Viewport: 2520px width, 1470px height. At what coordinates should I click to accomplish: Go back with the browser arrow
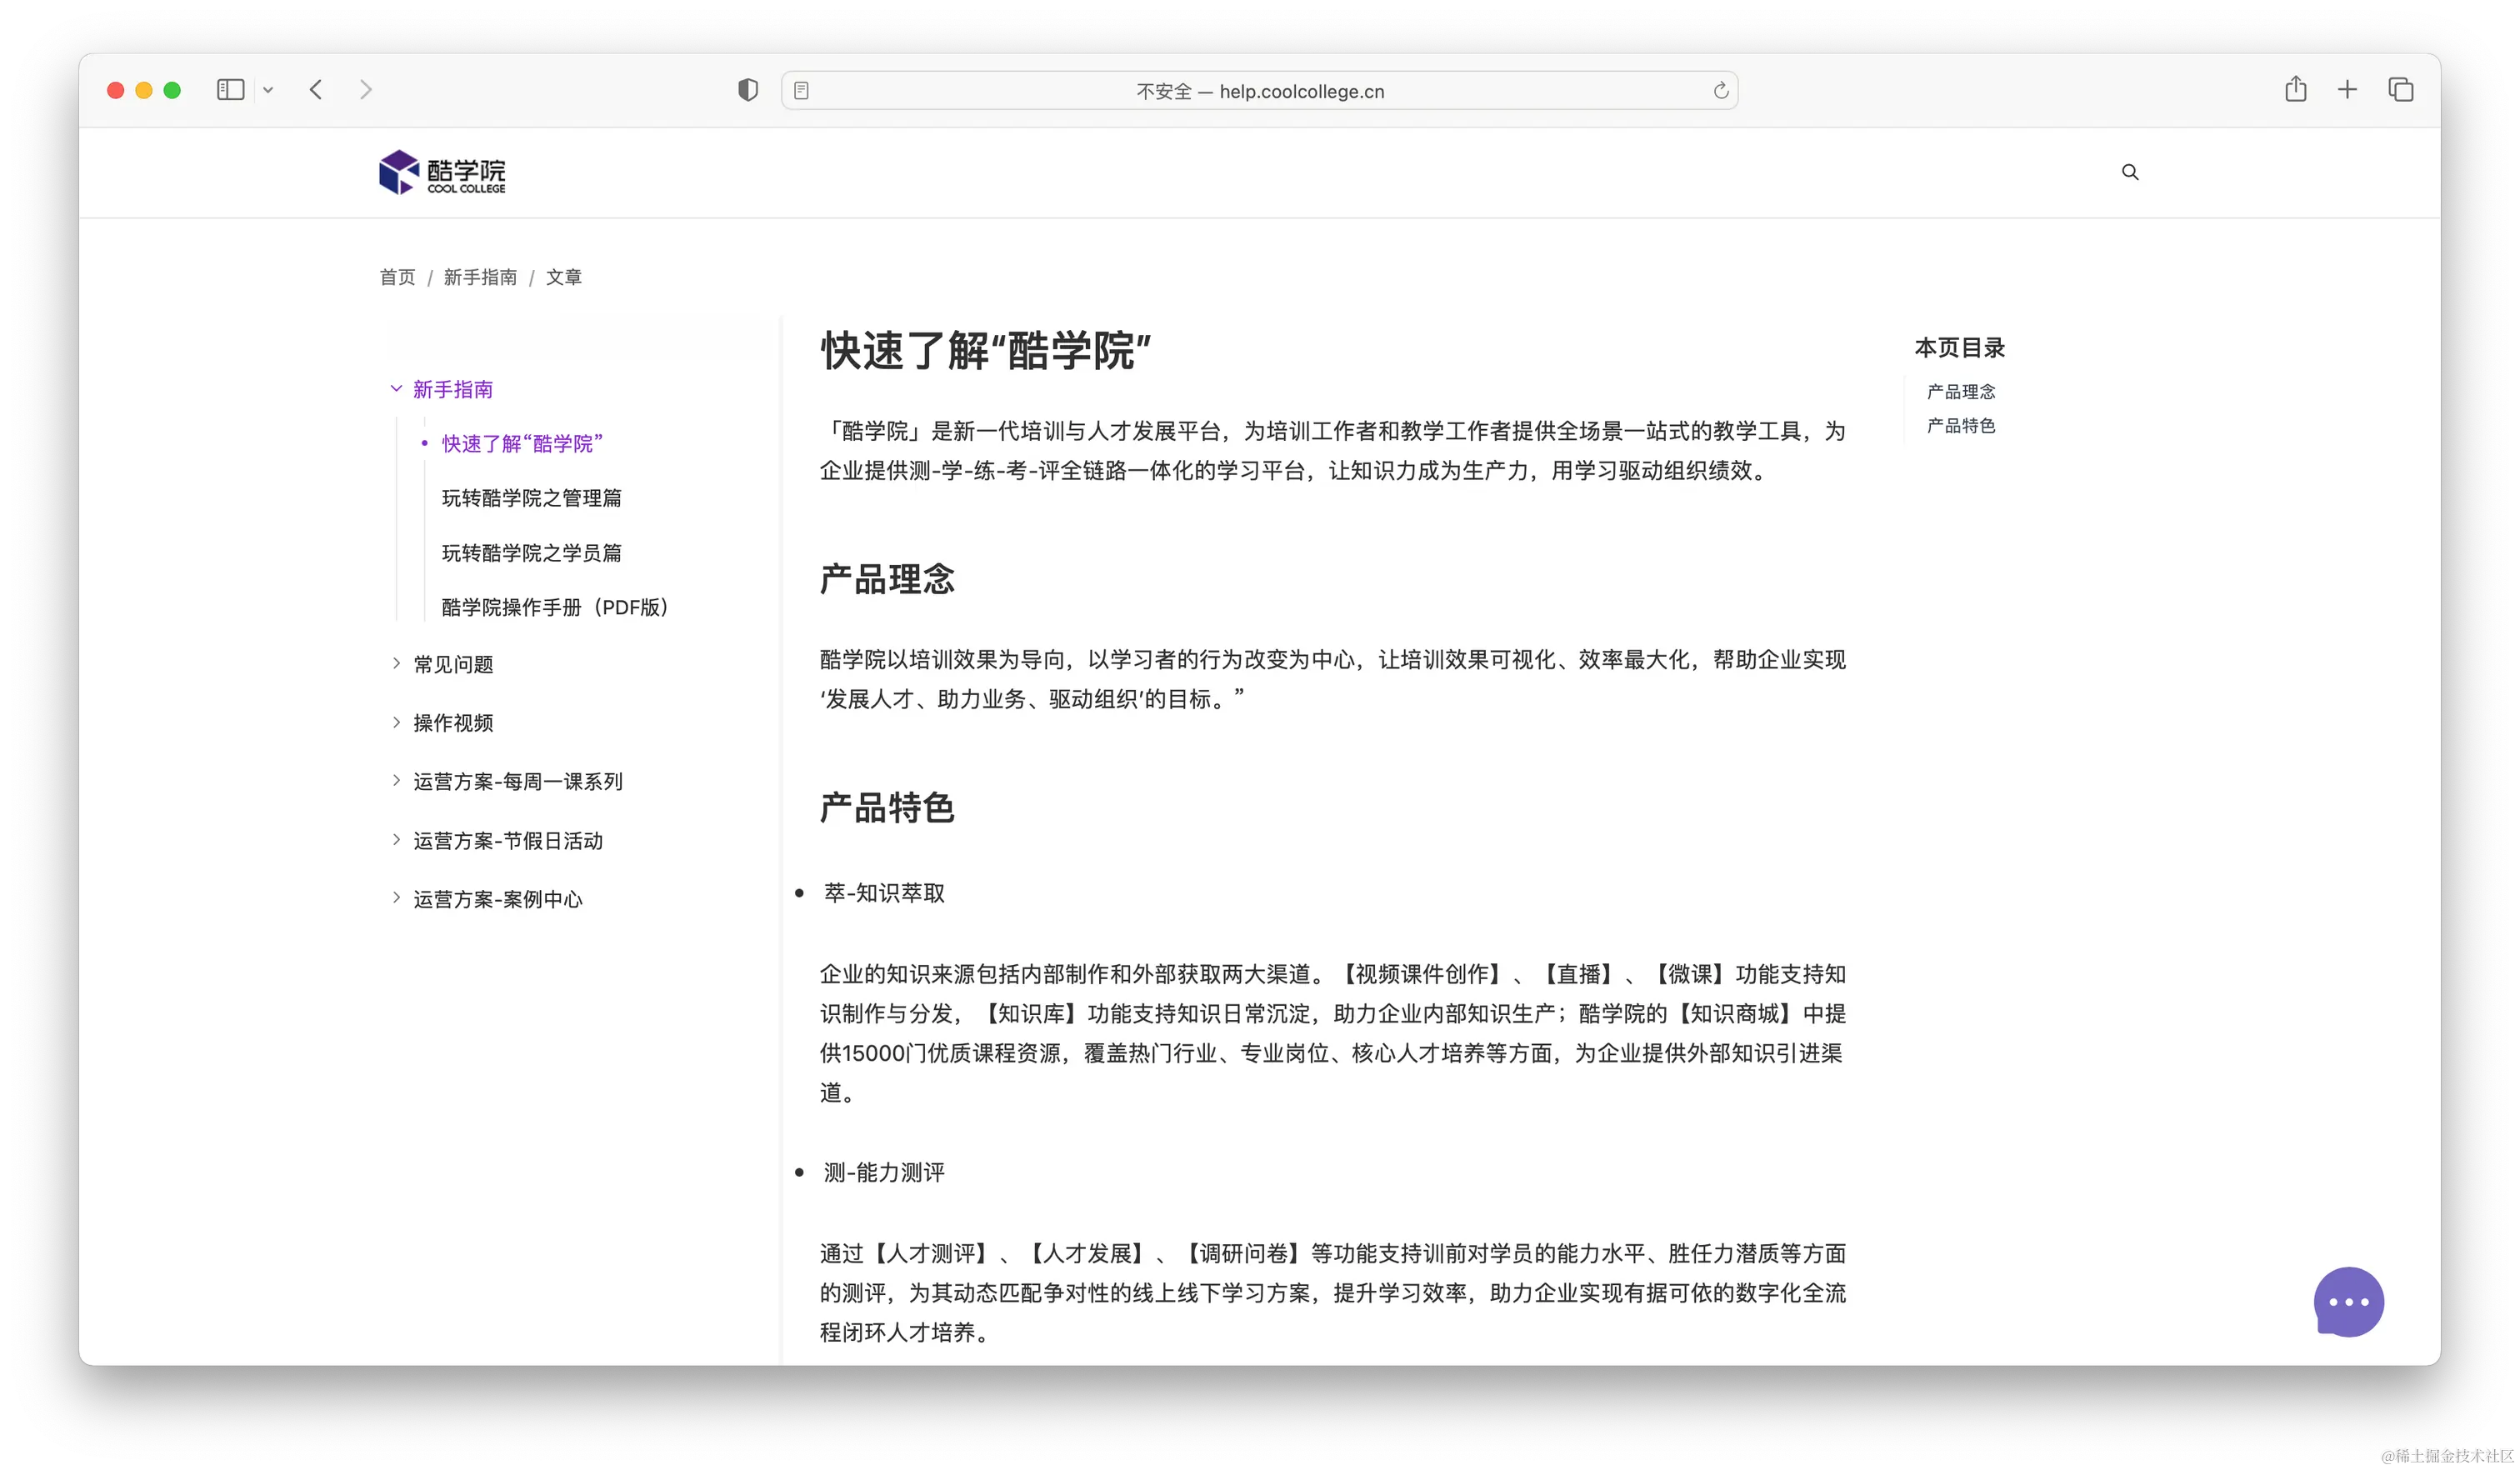click(316, 90)
